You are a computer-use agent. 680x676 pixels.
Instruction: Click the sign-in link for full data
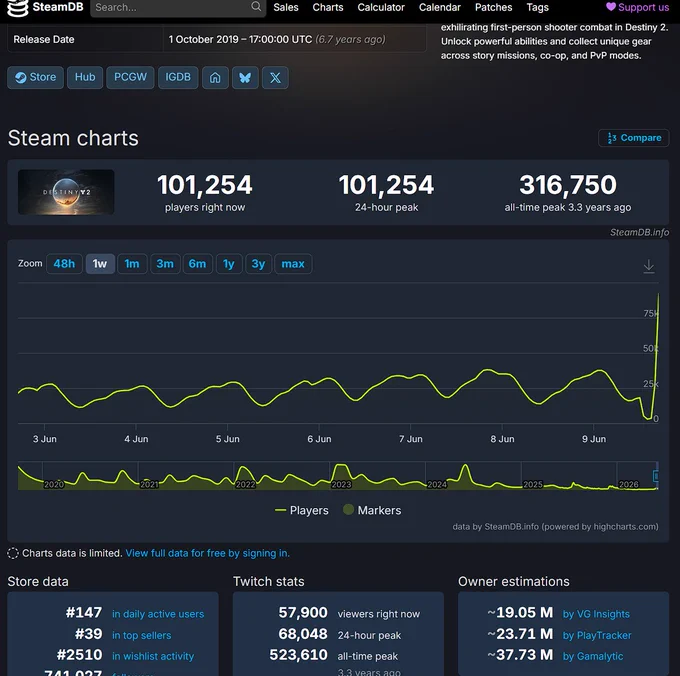pos(207,553)
